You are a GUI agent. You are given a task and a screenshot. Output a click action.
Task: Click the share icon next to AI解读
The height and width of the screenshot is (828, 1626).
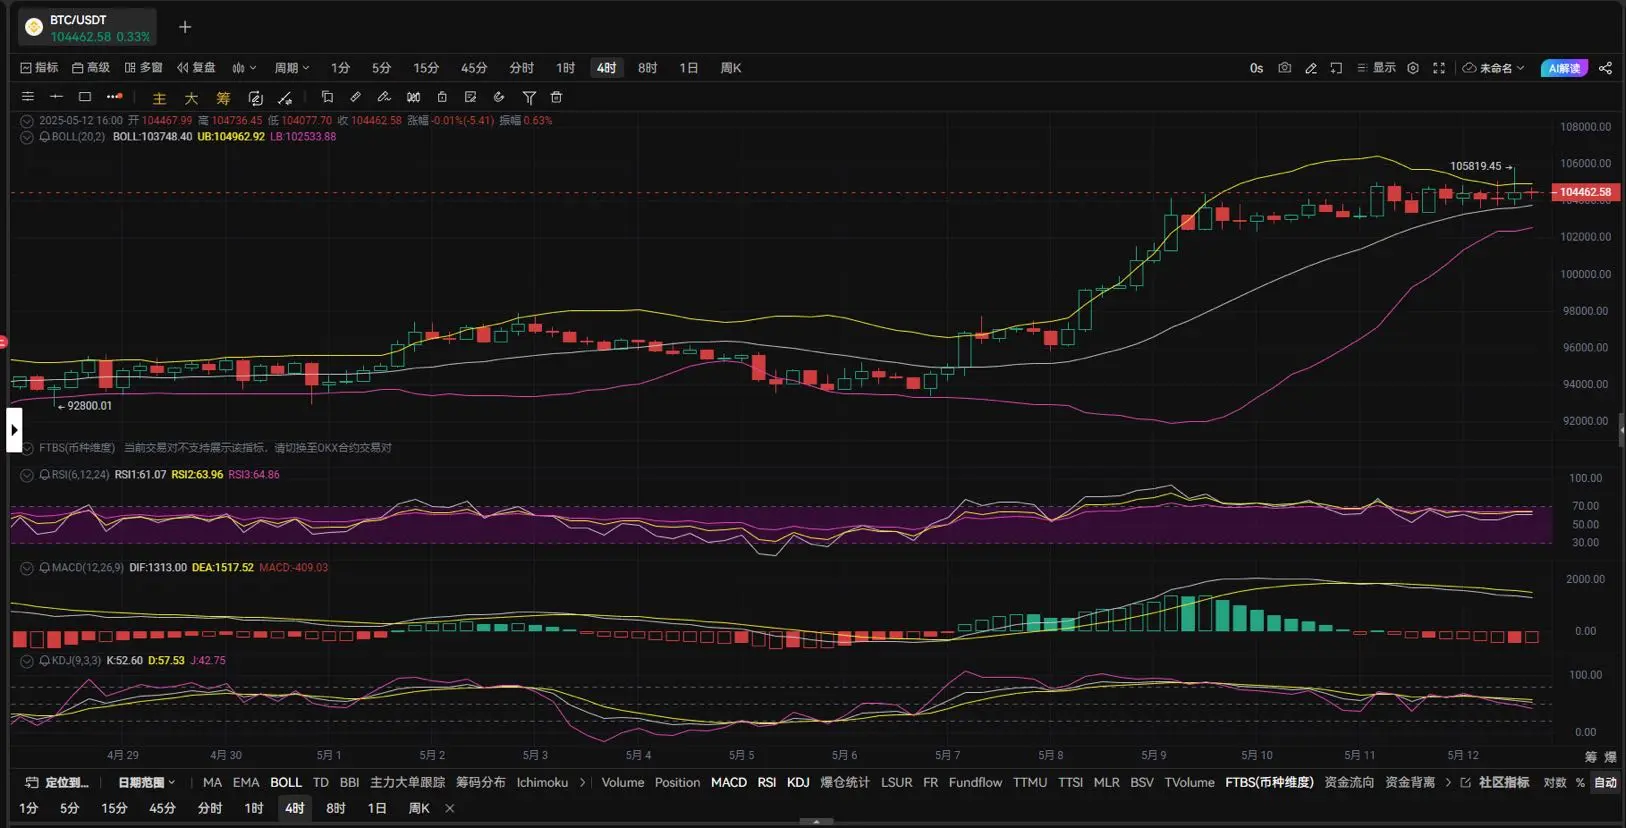pos(1605,68)
